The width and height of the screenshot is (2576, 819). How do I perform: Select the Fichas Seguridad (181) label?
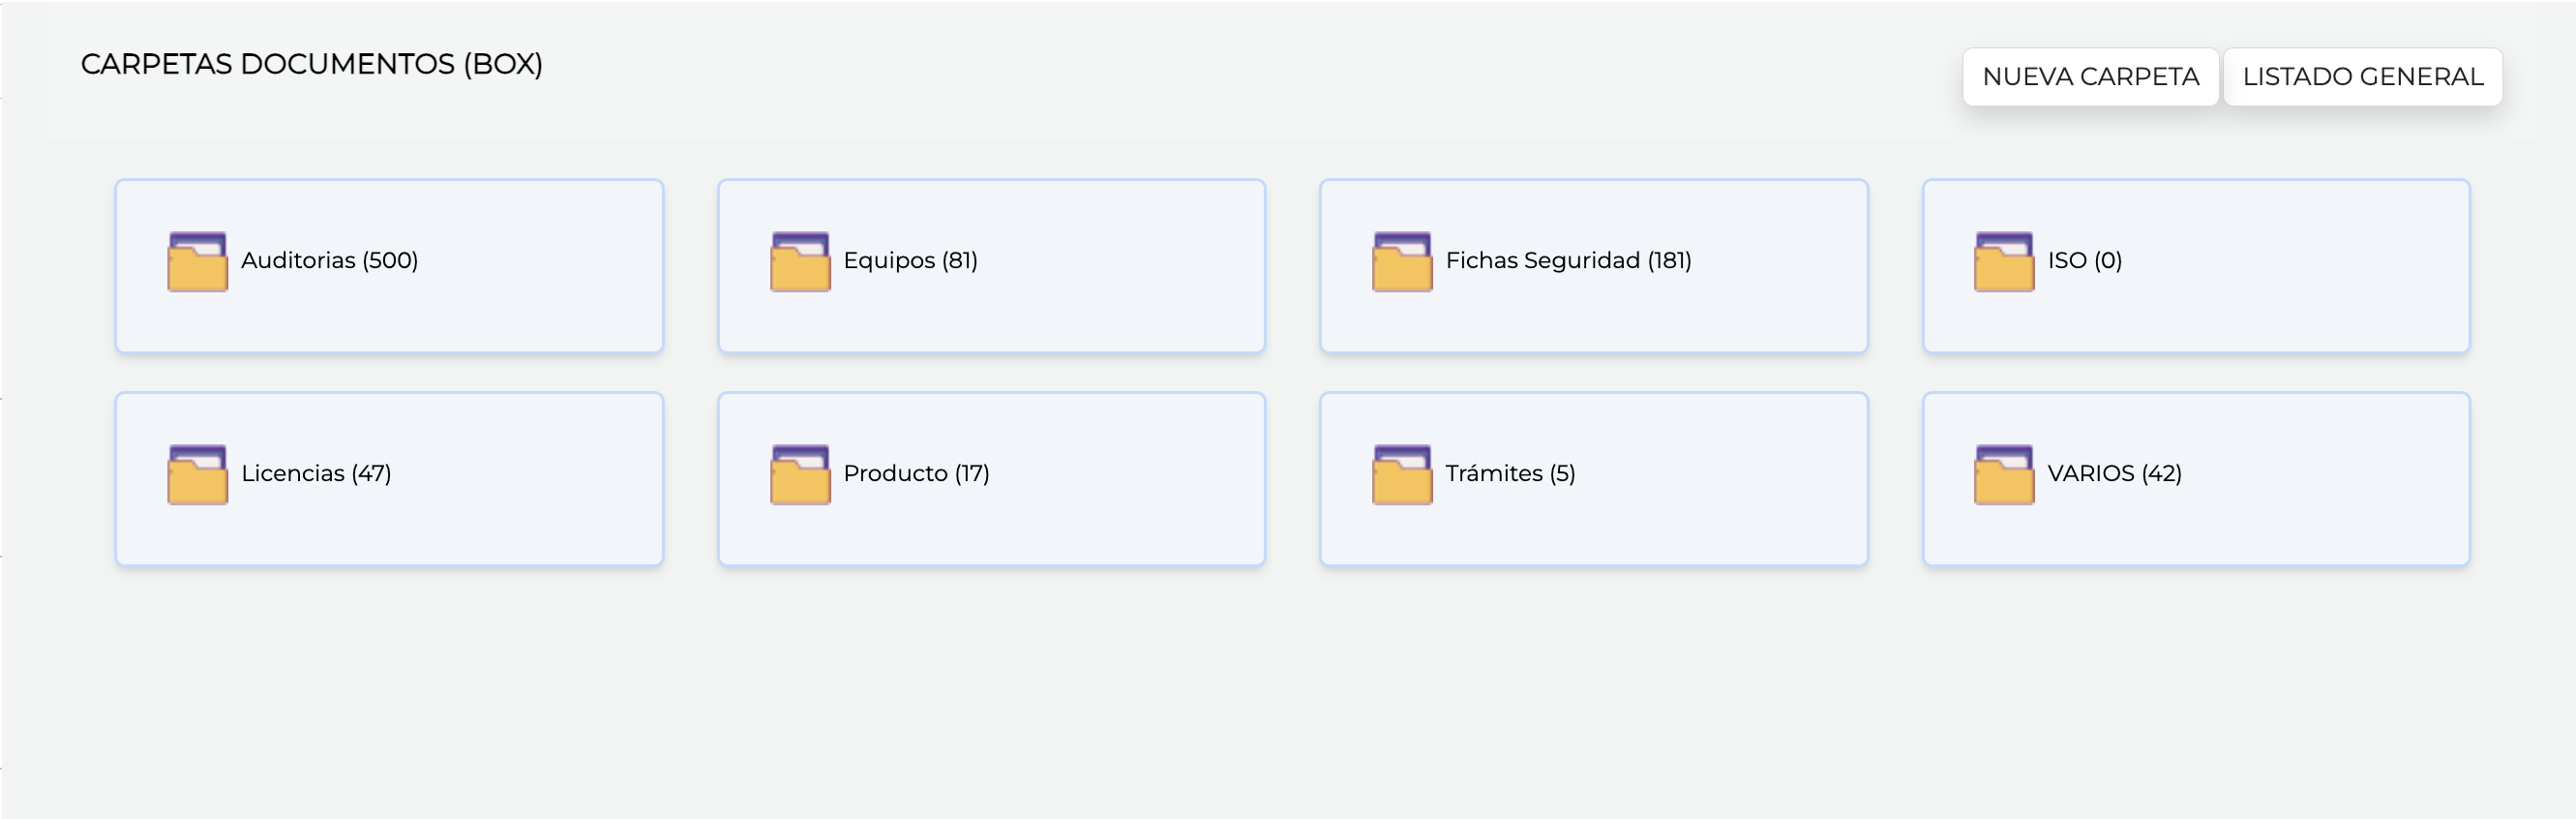[1569, 260]
